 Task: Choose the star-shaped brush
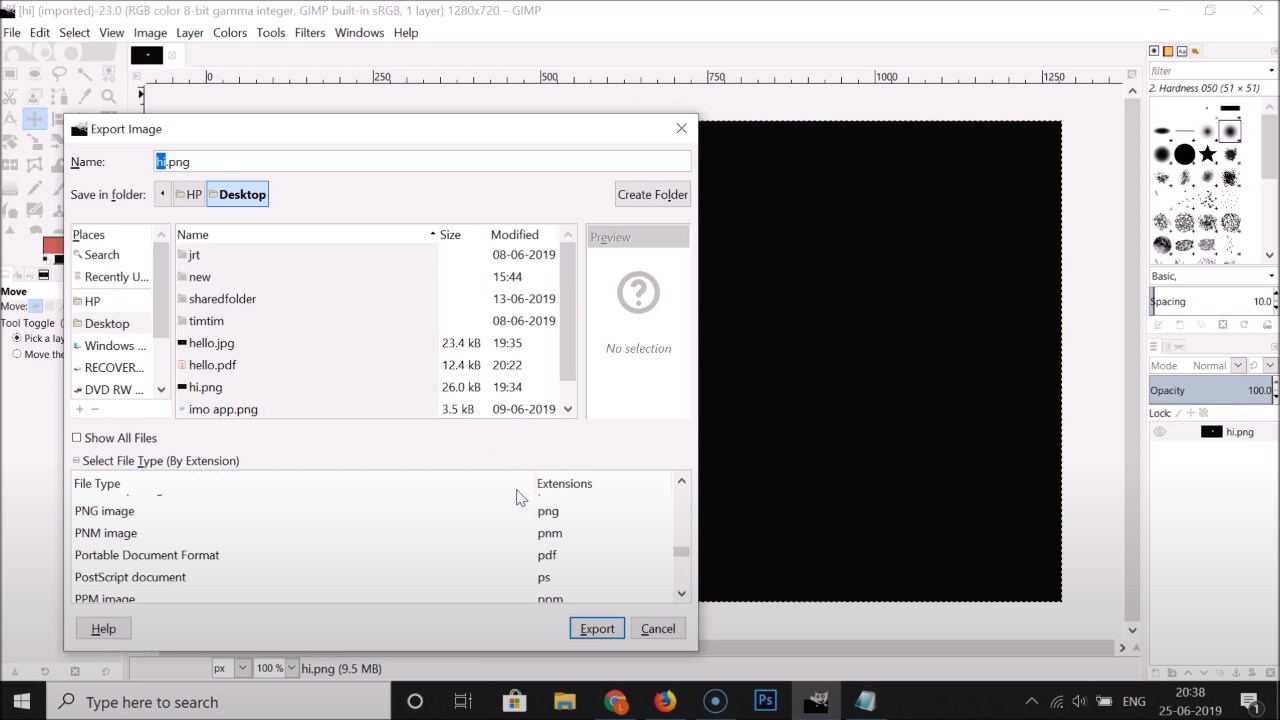pos(1207,154)
